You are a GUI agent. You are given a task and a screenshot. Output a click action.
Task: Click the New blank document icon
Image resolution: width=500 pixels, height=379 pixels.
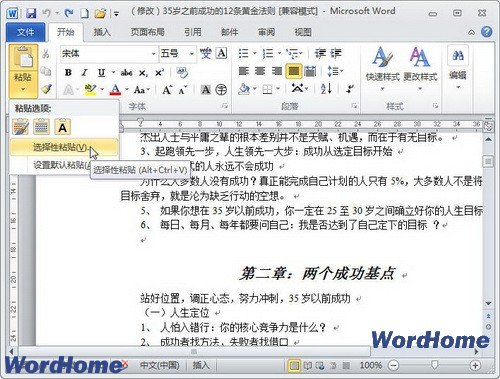(85, 13)
